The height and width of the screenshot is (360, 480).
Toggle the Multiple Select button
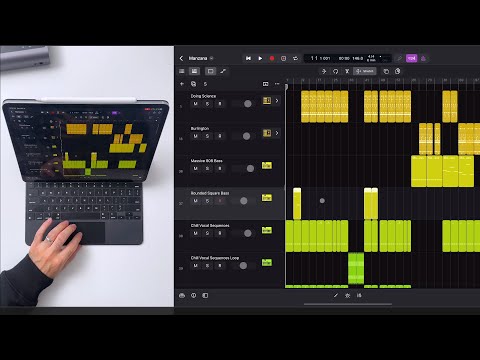365,71
